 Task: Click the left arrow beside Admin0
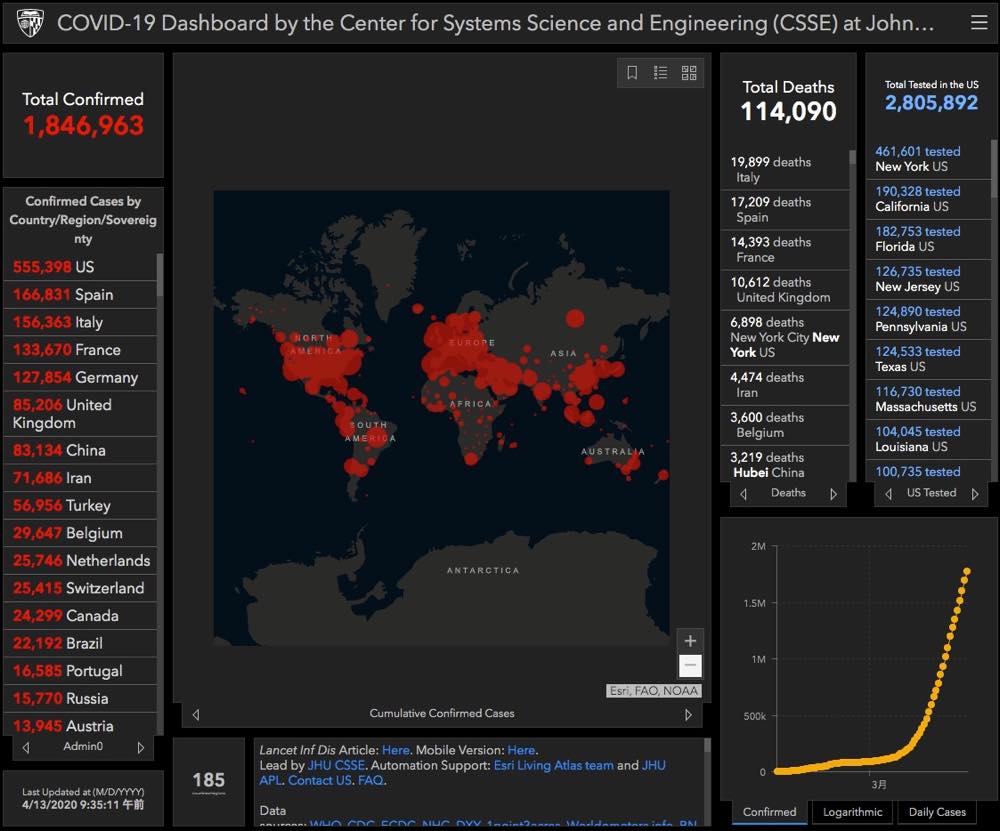click(x=26, y=747)
